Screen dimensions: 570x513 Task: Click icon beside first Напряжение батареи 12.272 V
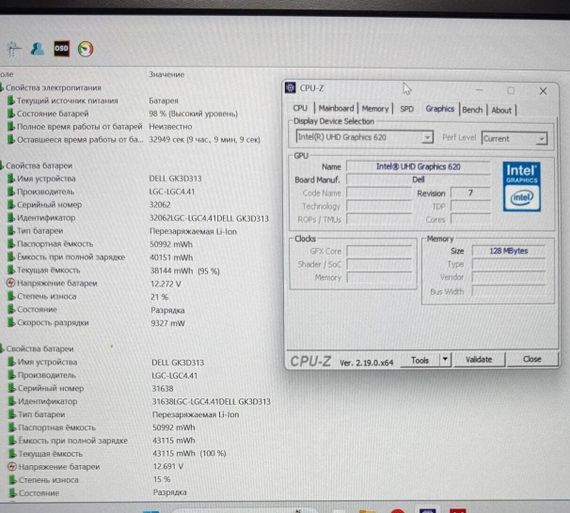point(11,283)
